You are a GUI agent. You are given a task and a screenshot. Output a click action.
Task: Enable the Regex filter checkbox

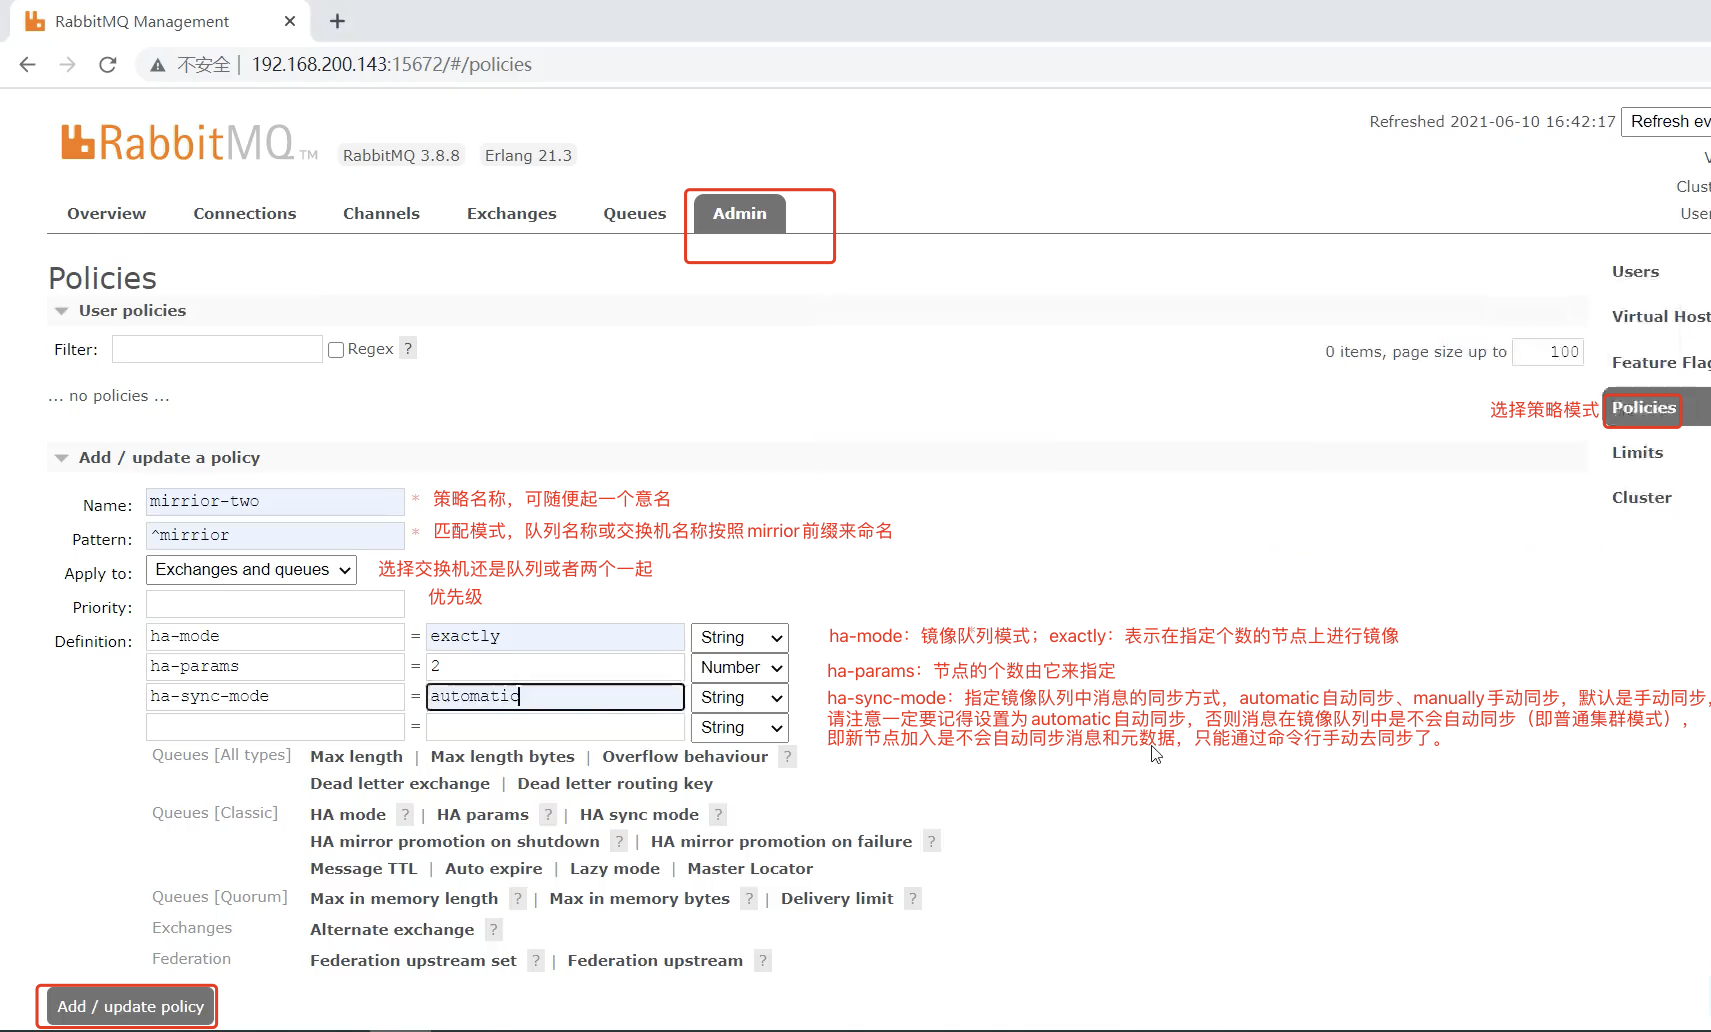click(x=336, y=350)
